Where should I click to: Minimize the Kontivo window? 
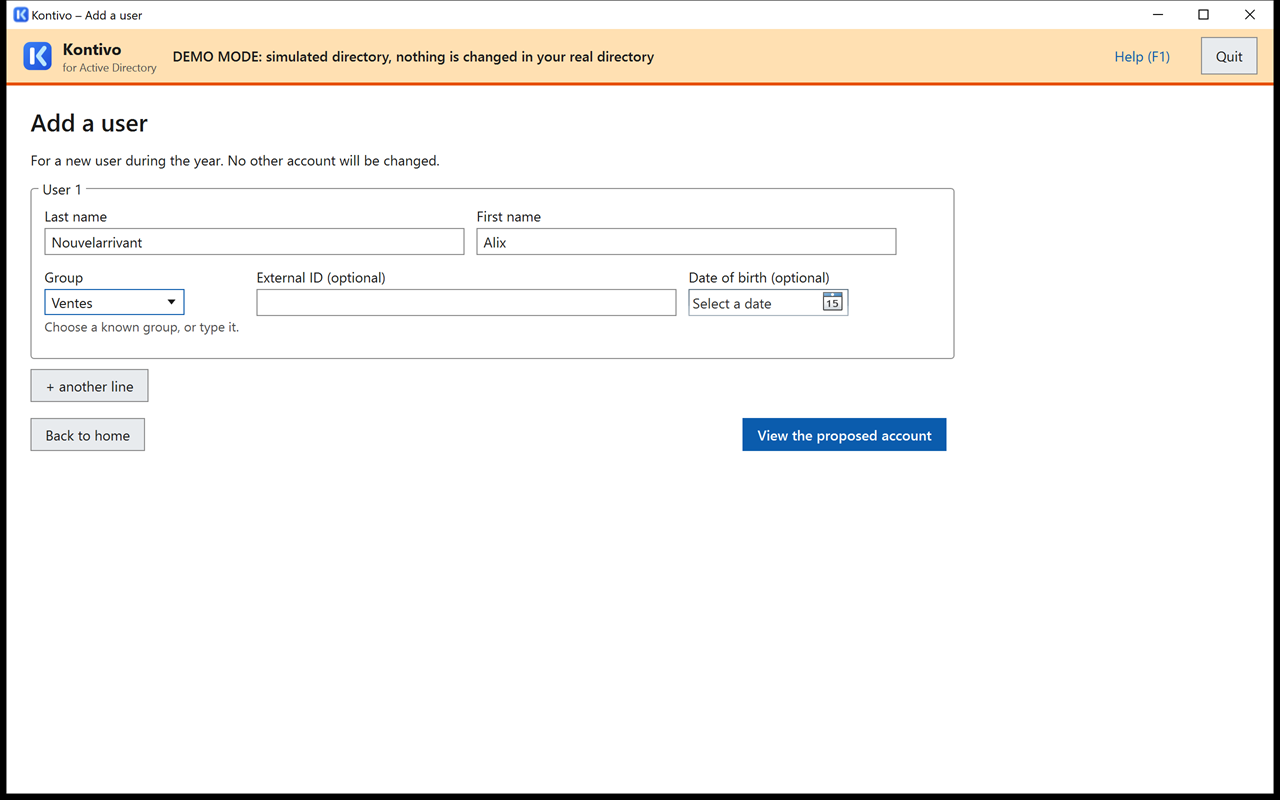point(1158,15)
